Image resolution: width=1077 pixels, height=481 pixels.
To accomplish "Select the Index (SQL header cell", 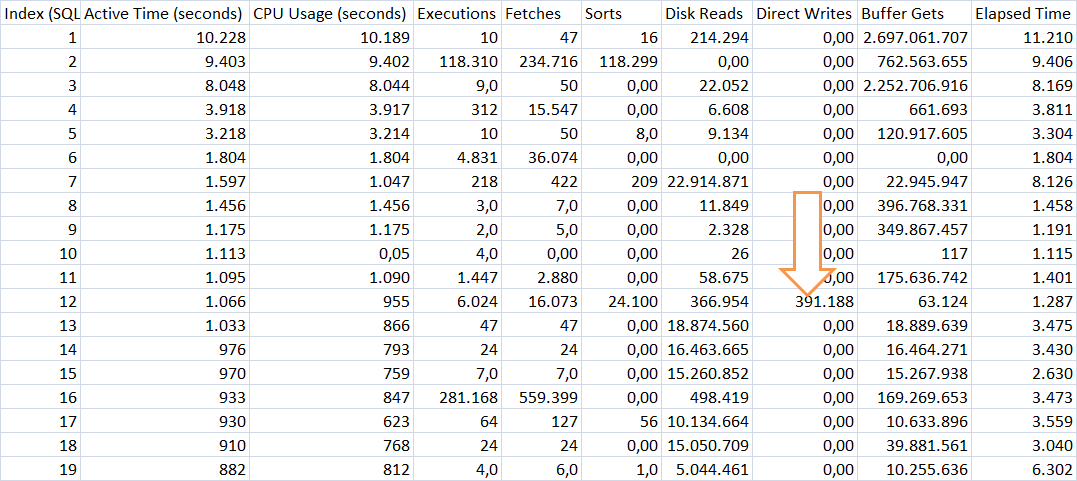I will tap(41, 14).
